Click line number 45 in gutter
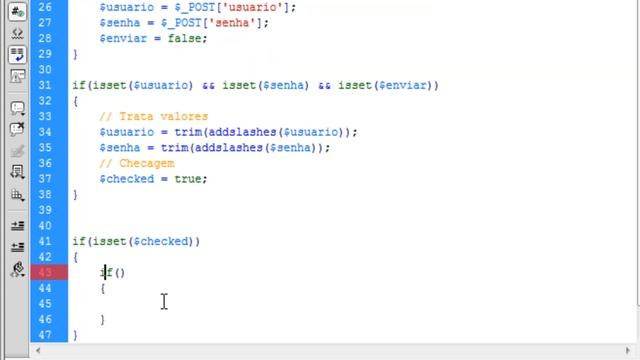The width and height of the screenshot is (640, 360). [45, 304]
